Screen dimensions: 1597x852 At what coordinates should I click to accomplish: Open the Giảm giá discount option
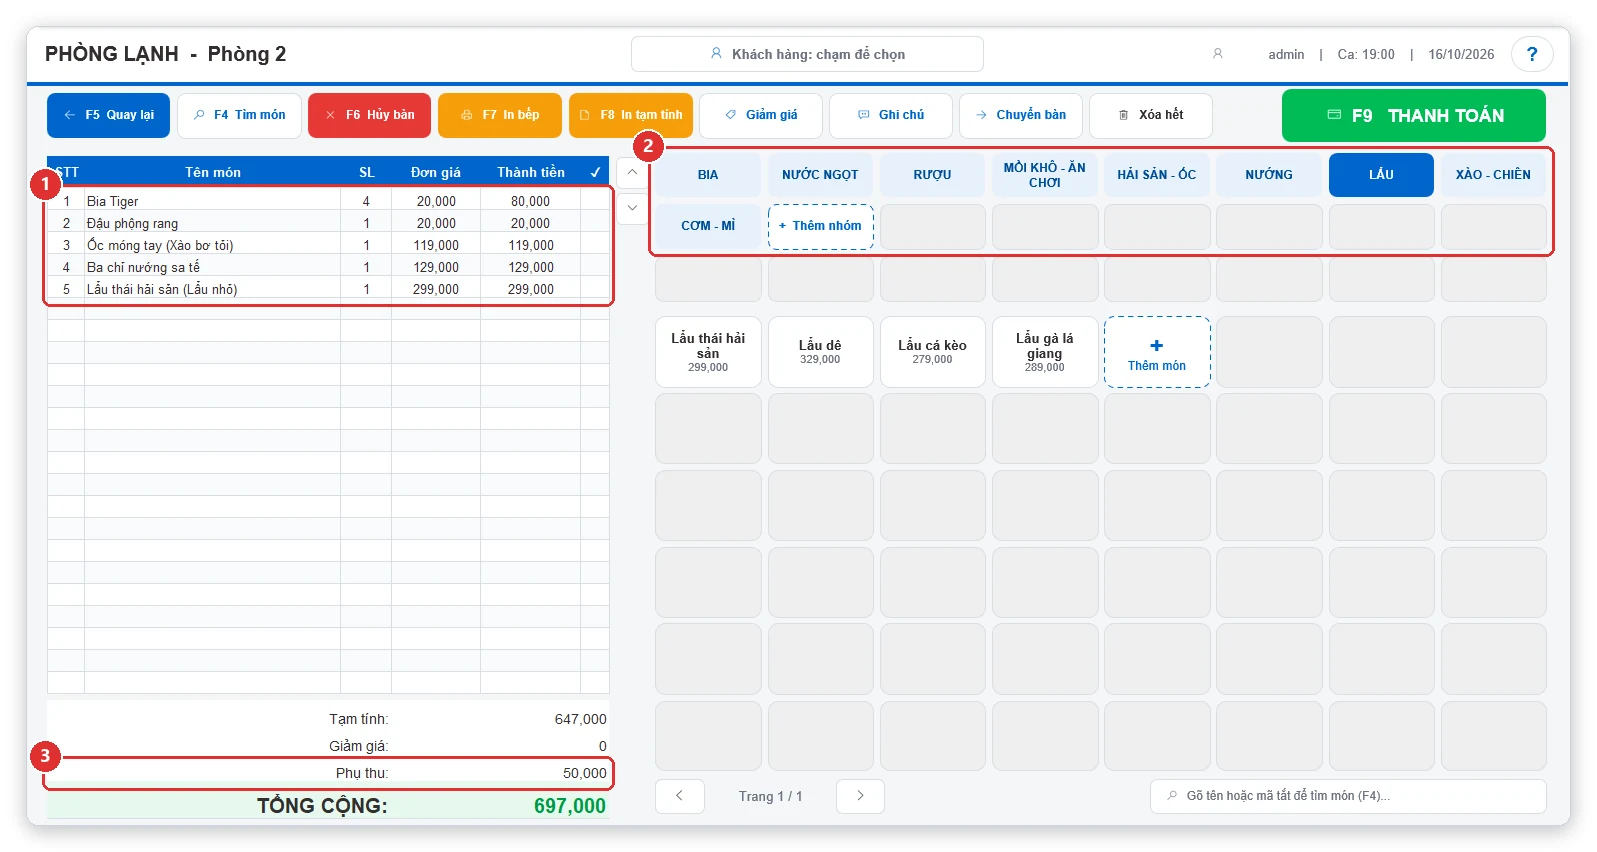(x=760, y=115)
